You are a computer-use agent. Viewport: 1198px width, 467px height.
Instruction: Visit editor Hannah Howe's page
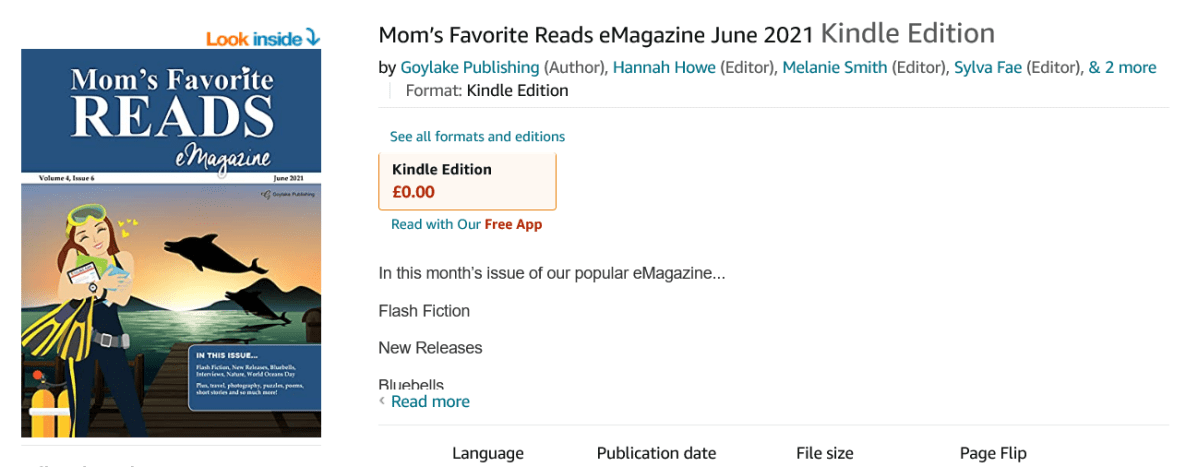coord(662,68)
